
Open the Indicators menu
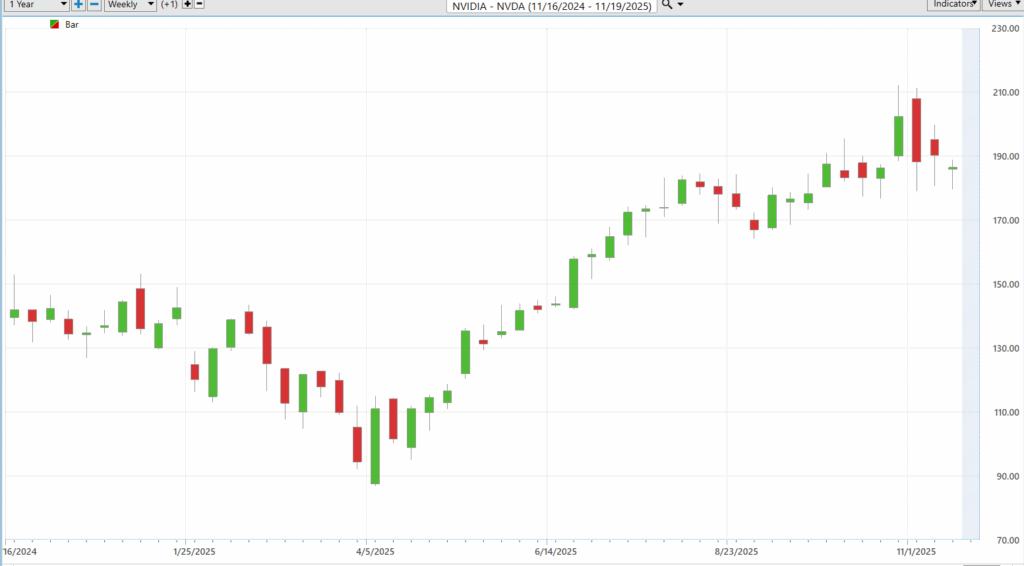click(x=953, y=5)
